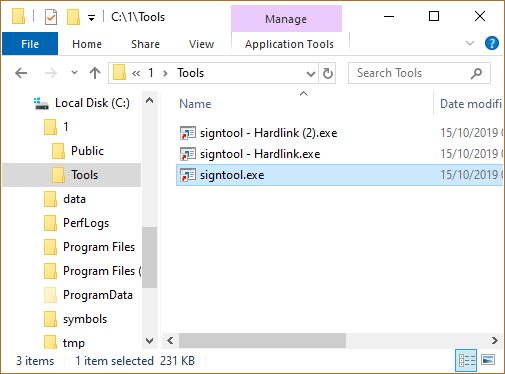
Task: Go forward with the right arrow
Action: point(51,73)
